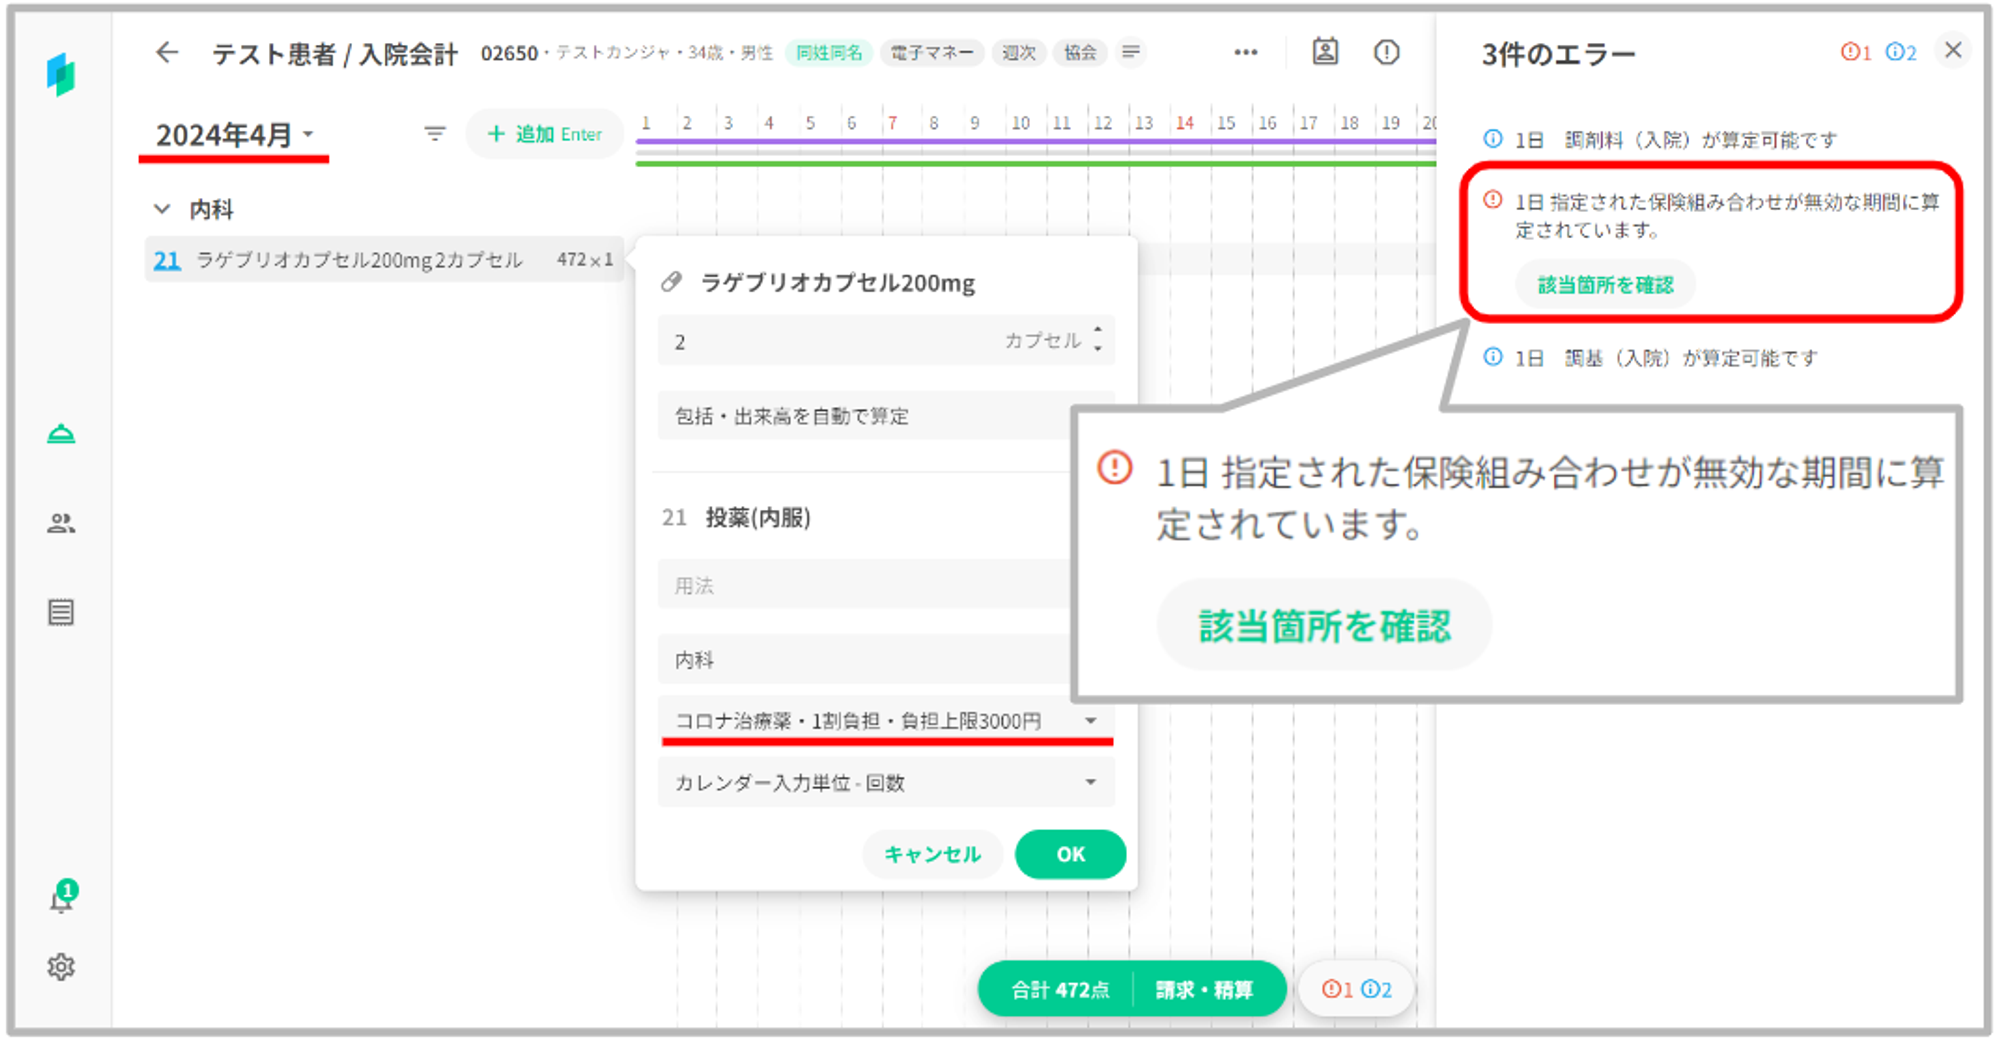The height and width of the screenshot is (1042, 2000).
Task: Open the 2024年4月 month dropdown
Action: tap(234, 135)
